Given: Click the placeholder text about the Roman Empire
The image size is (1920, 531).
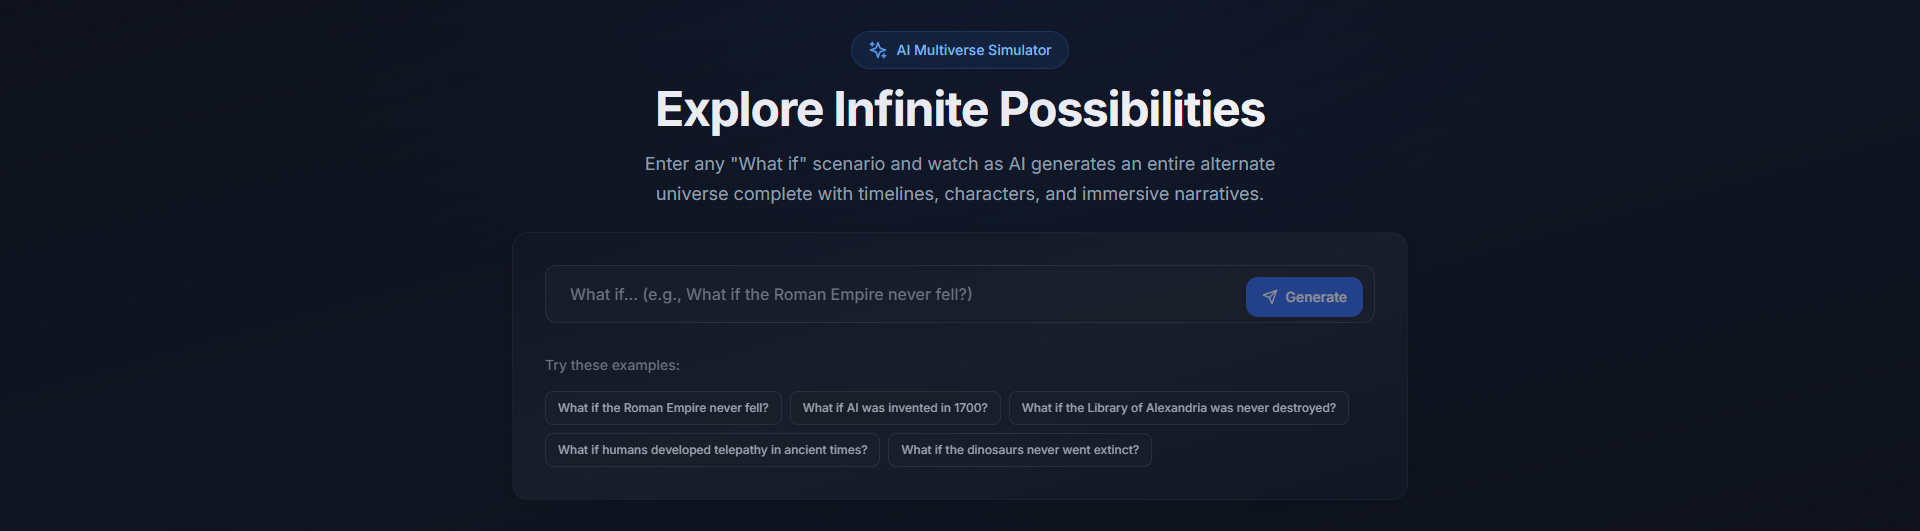Looking at the screenshot, I should [771, 294].
